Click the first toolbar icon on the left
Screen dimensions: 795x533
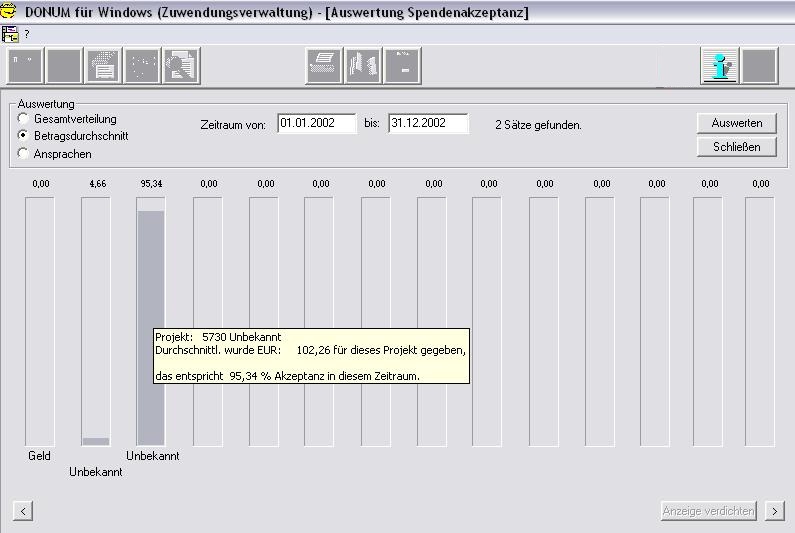click(x=26, y=66)
